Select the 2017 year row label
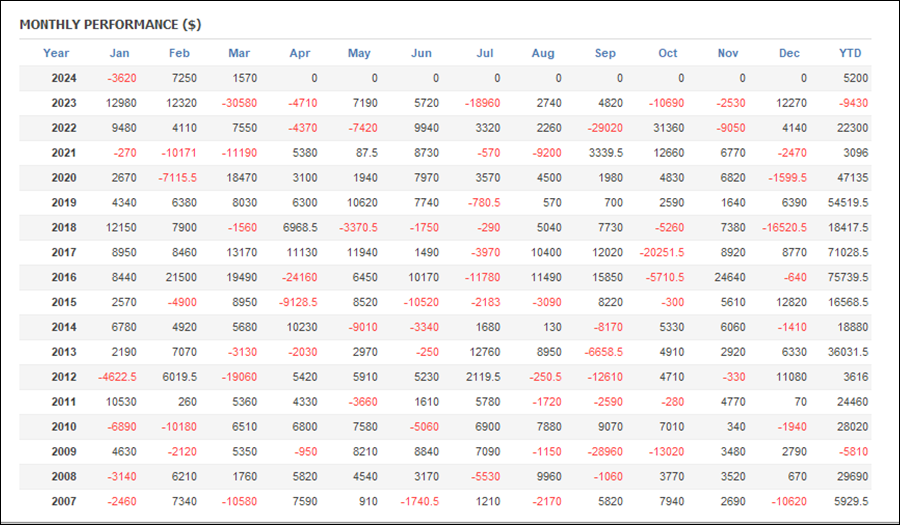 (64, 252)
